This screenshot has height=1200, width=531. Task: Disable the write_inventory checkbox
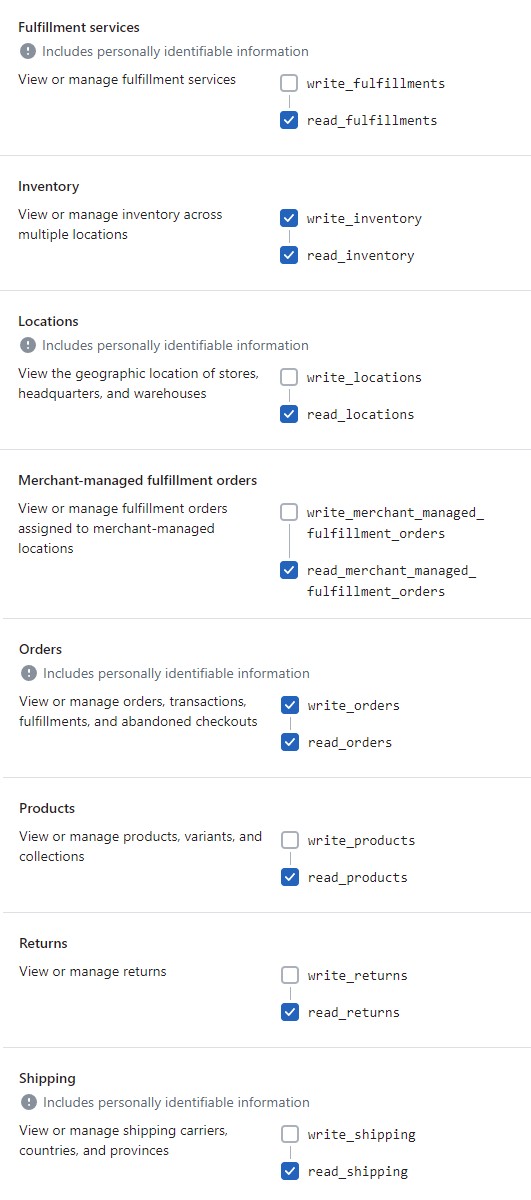pos(289,218)
